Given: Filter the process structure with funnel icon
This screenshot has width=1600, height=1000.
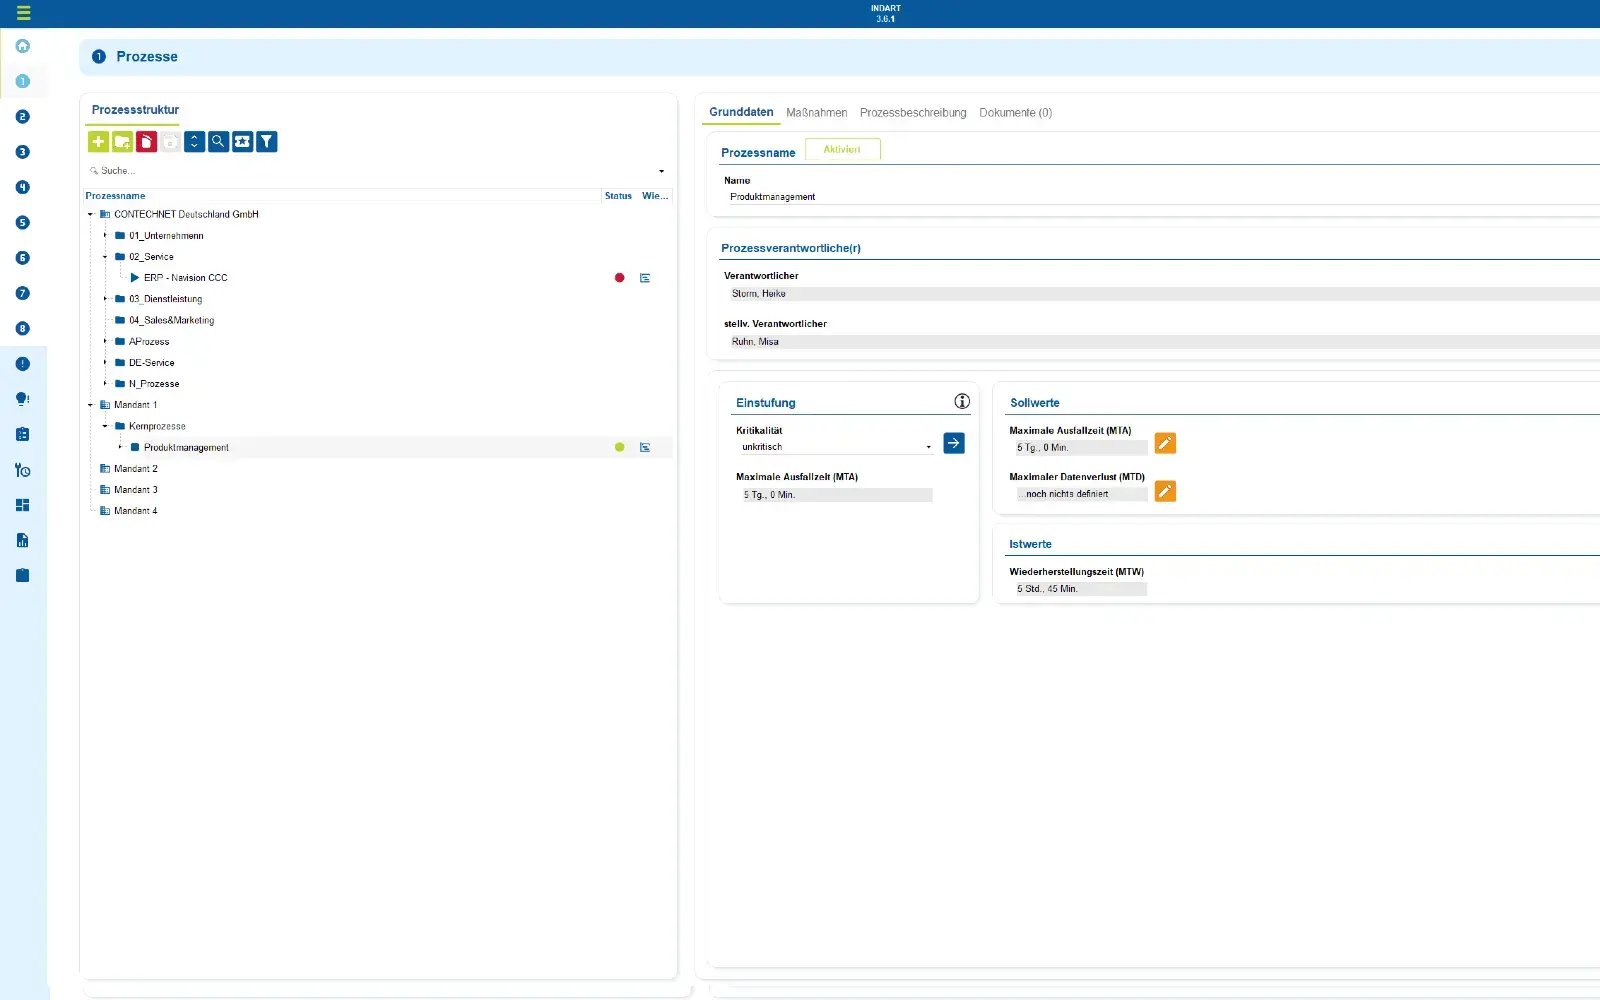Looking at the screenshot, I should coord(266,141).
